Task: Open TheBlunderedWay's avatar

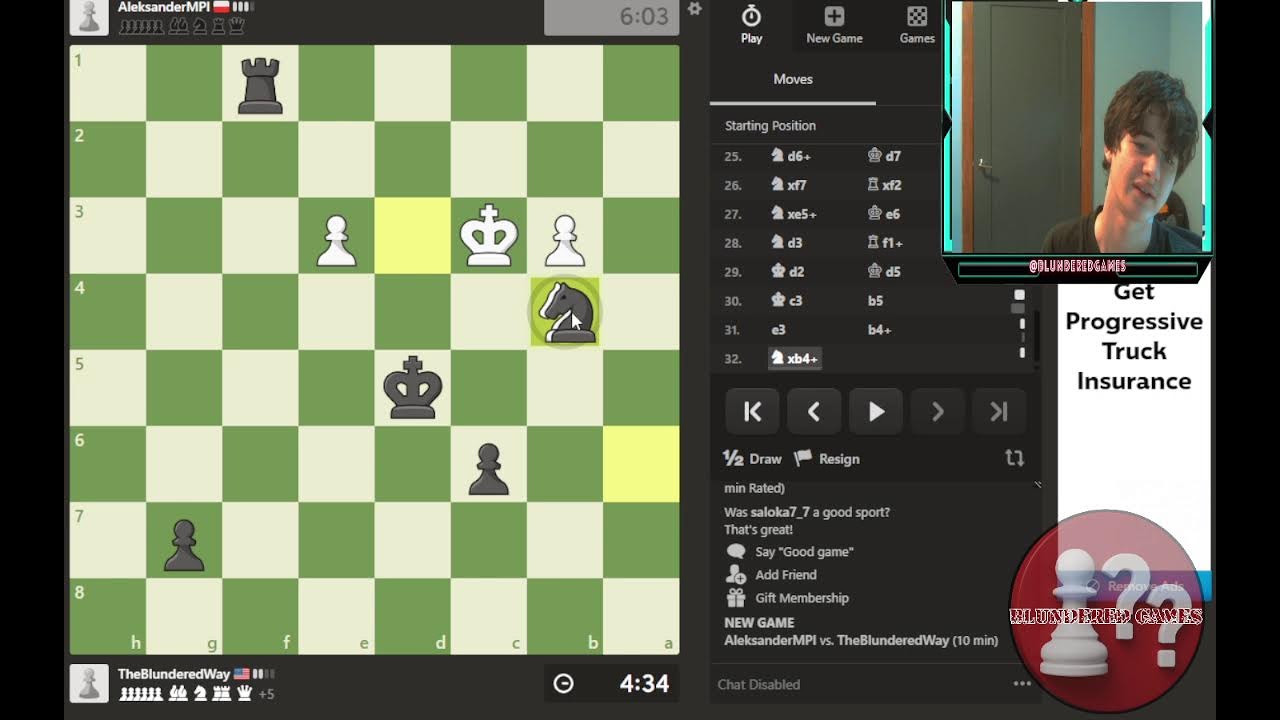Action: (89, 683)
